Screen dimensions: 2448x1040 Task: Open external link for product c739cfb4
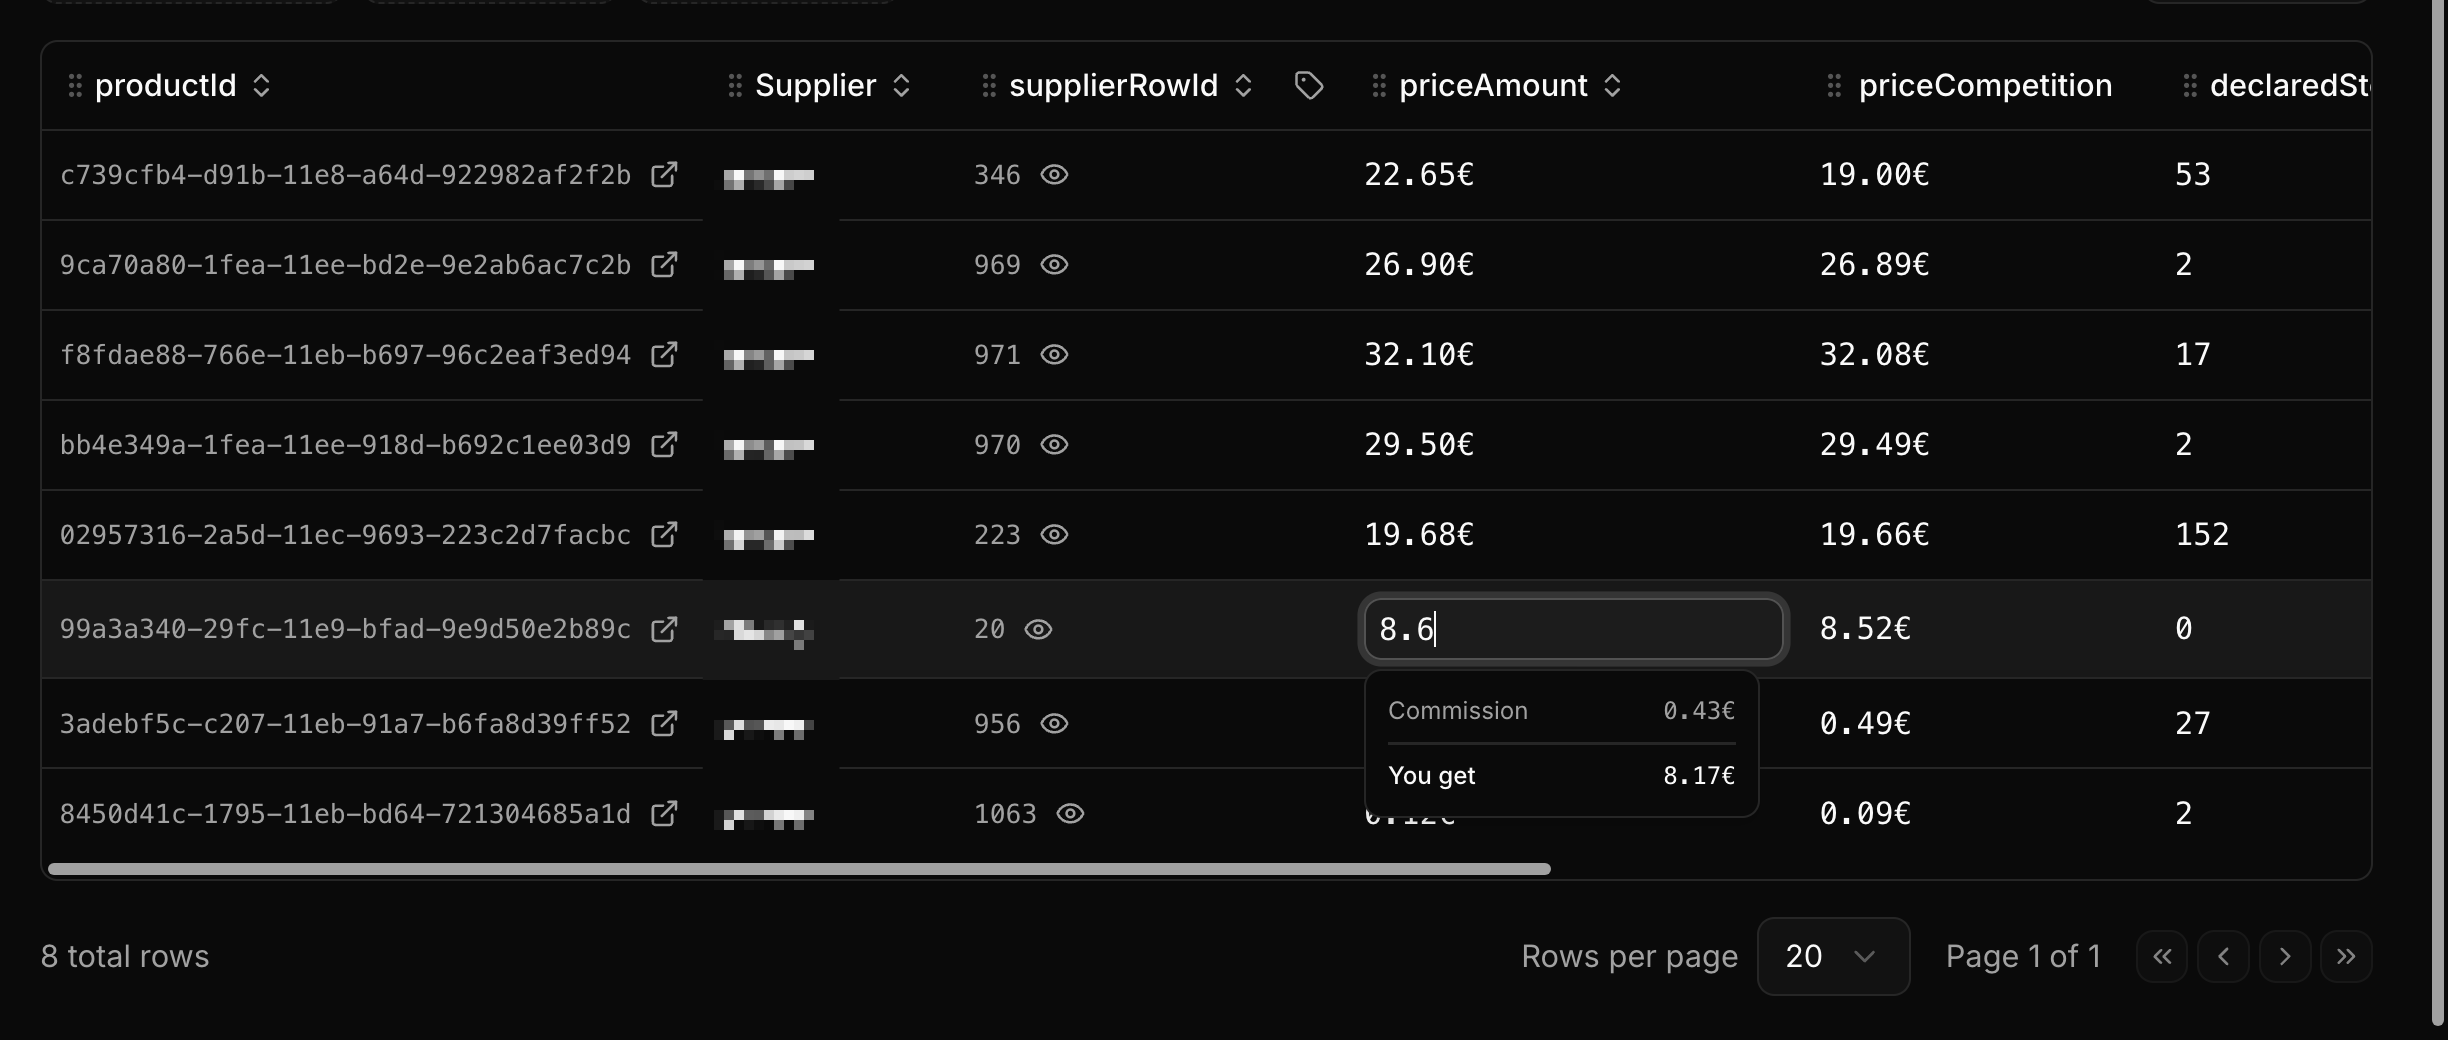tap(664, 175)
